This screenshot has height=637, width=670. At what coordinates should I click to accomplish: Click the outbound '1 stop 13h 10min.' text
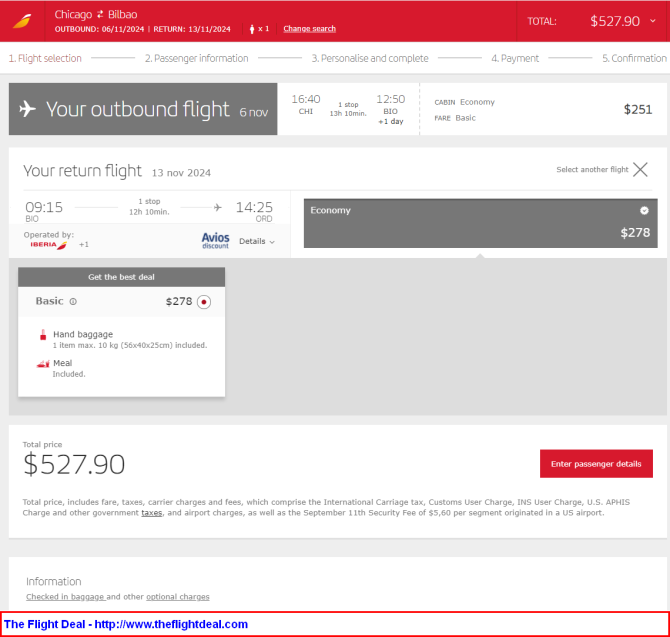(348, 109)
